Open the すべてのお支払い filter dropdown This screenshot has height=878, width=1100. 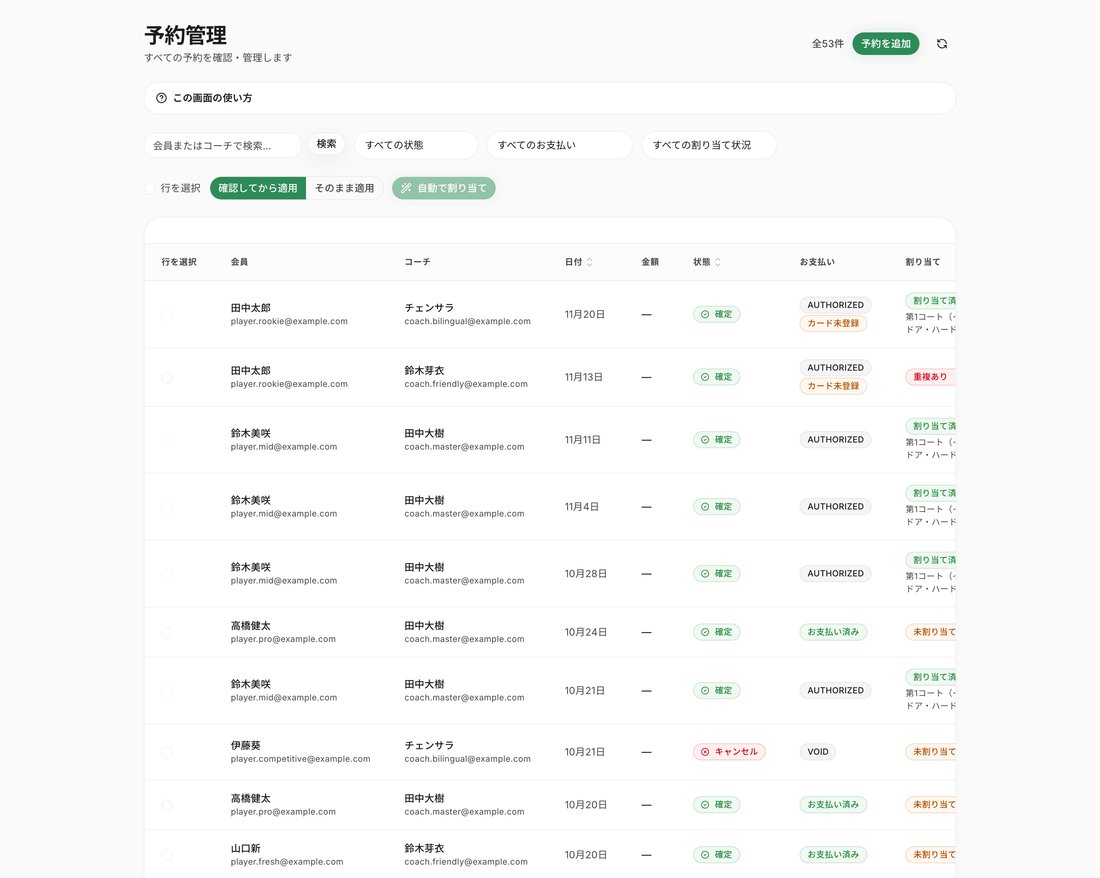click(x=560, y=145)
